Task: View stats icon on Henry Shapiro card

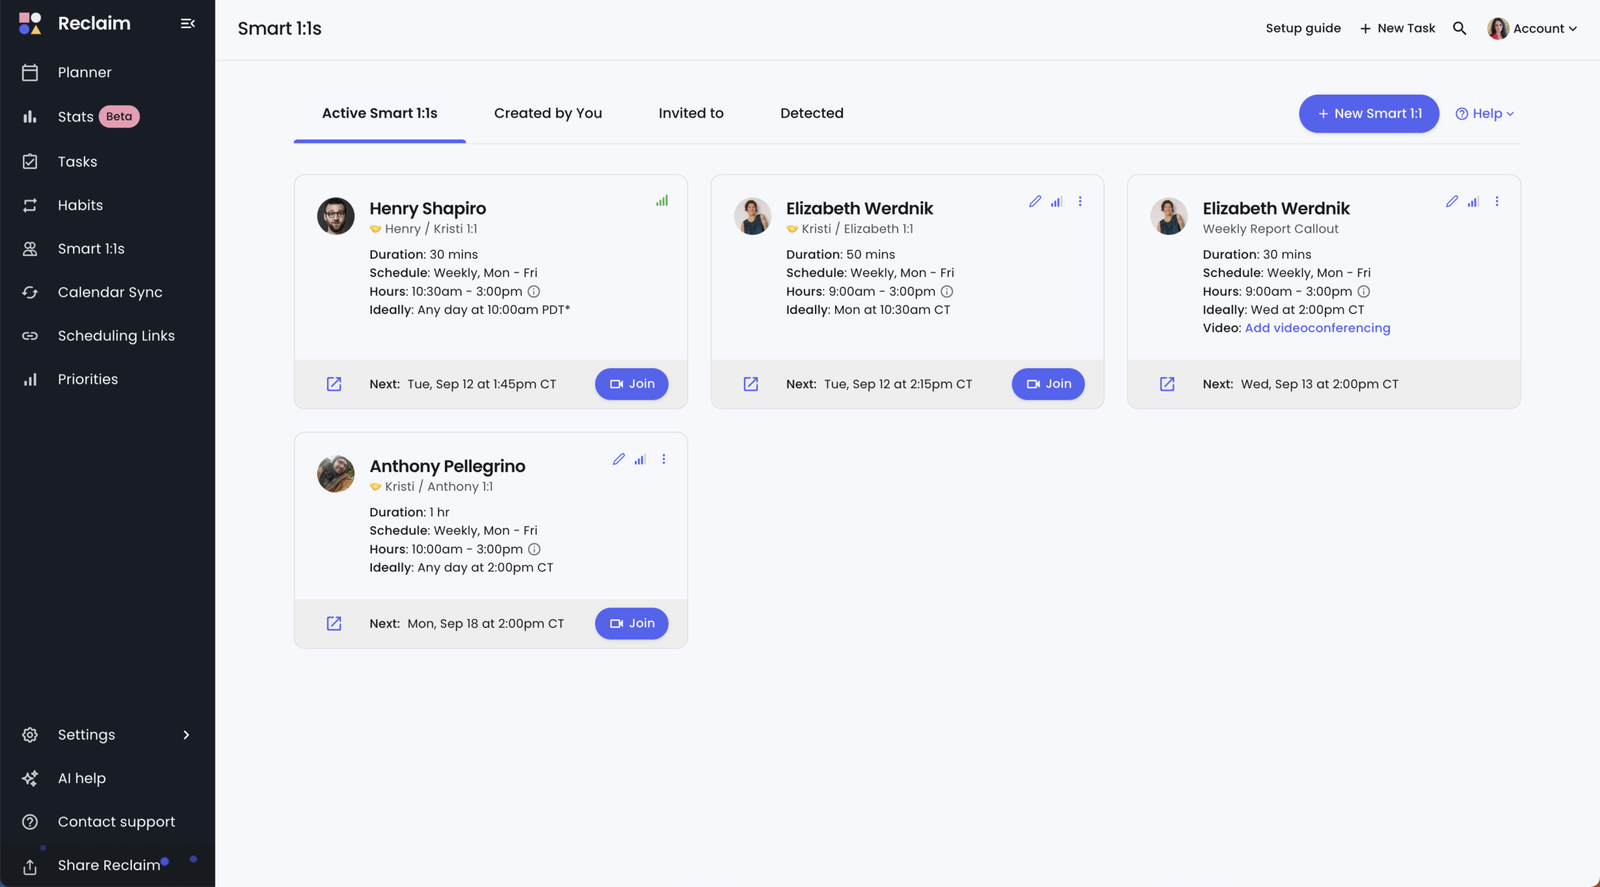Action: [x=662, y=201]
